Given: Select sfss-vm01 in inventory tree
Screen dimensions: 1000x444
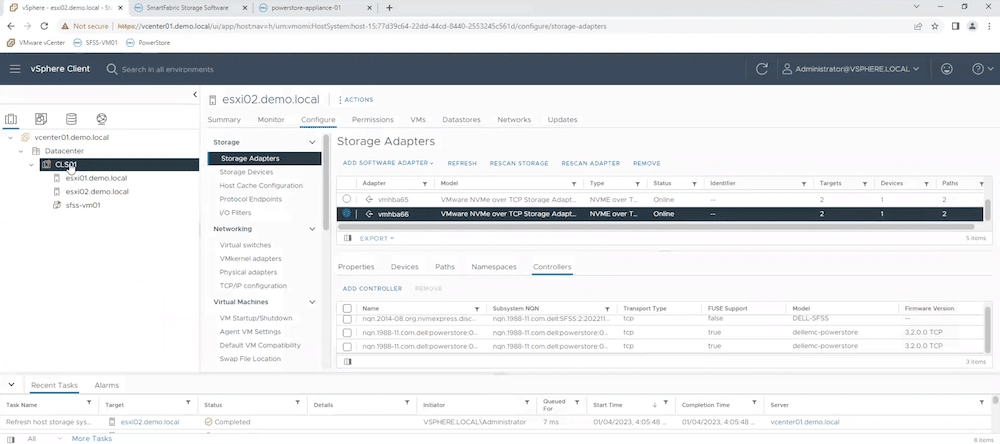Looking at the screenshot, I should [83, 205].
